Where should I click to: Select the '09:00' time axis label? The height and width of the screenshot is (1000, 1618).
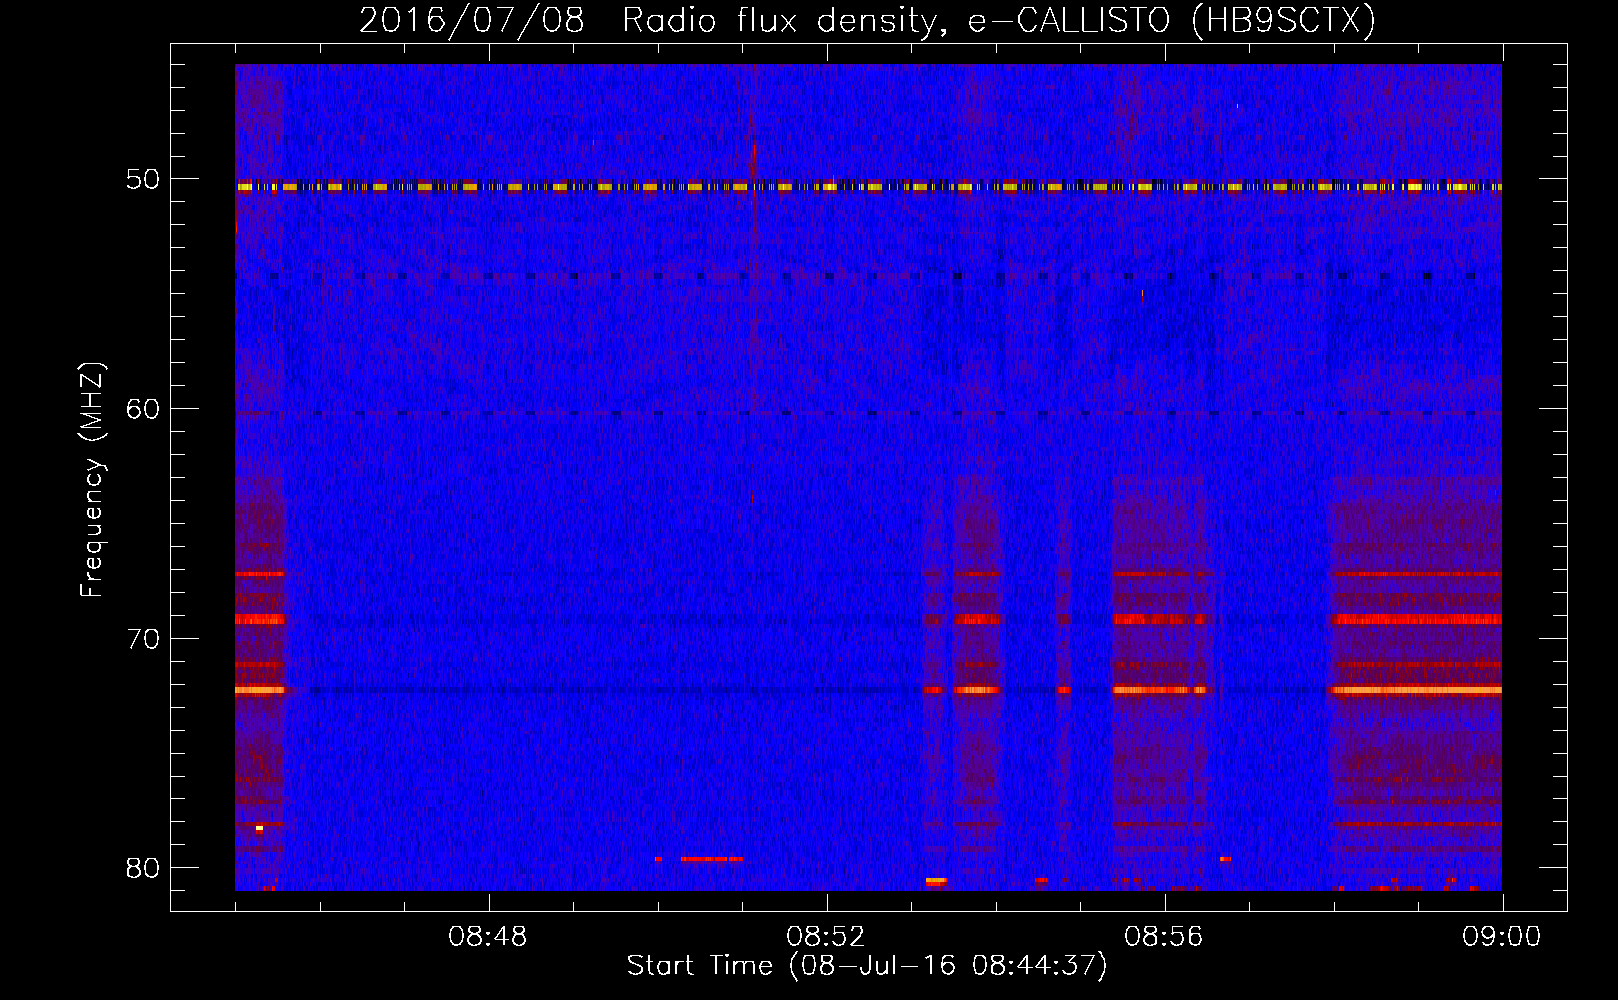(1502, 937)
